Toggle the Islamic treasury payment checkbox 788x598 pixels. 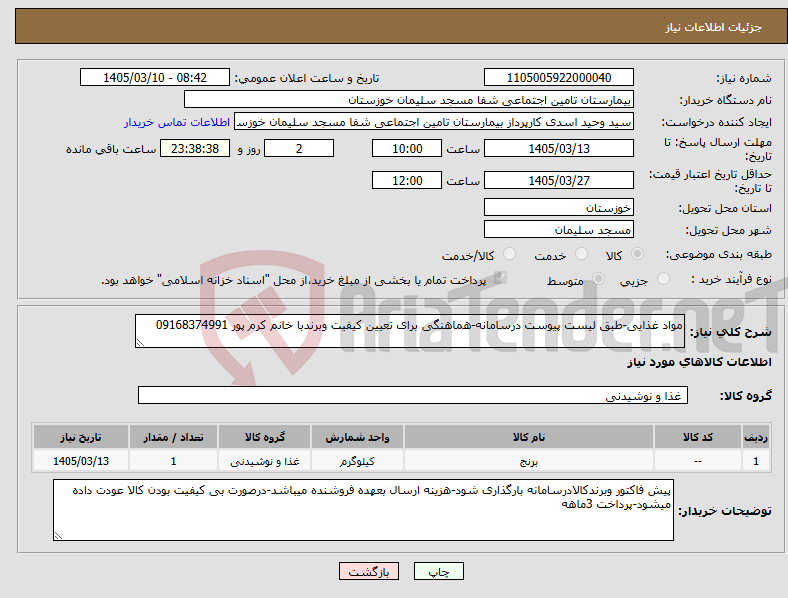[500, 278]
